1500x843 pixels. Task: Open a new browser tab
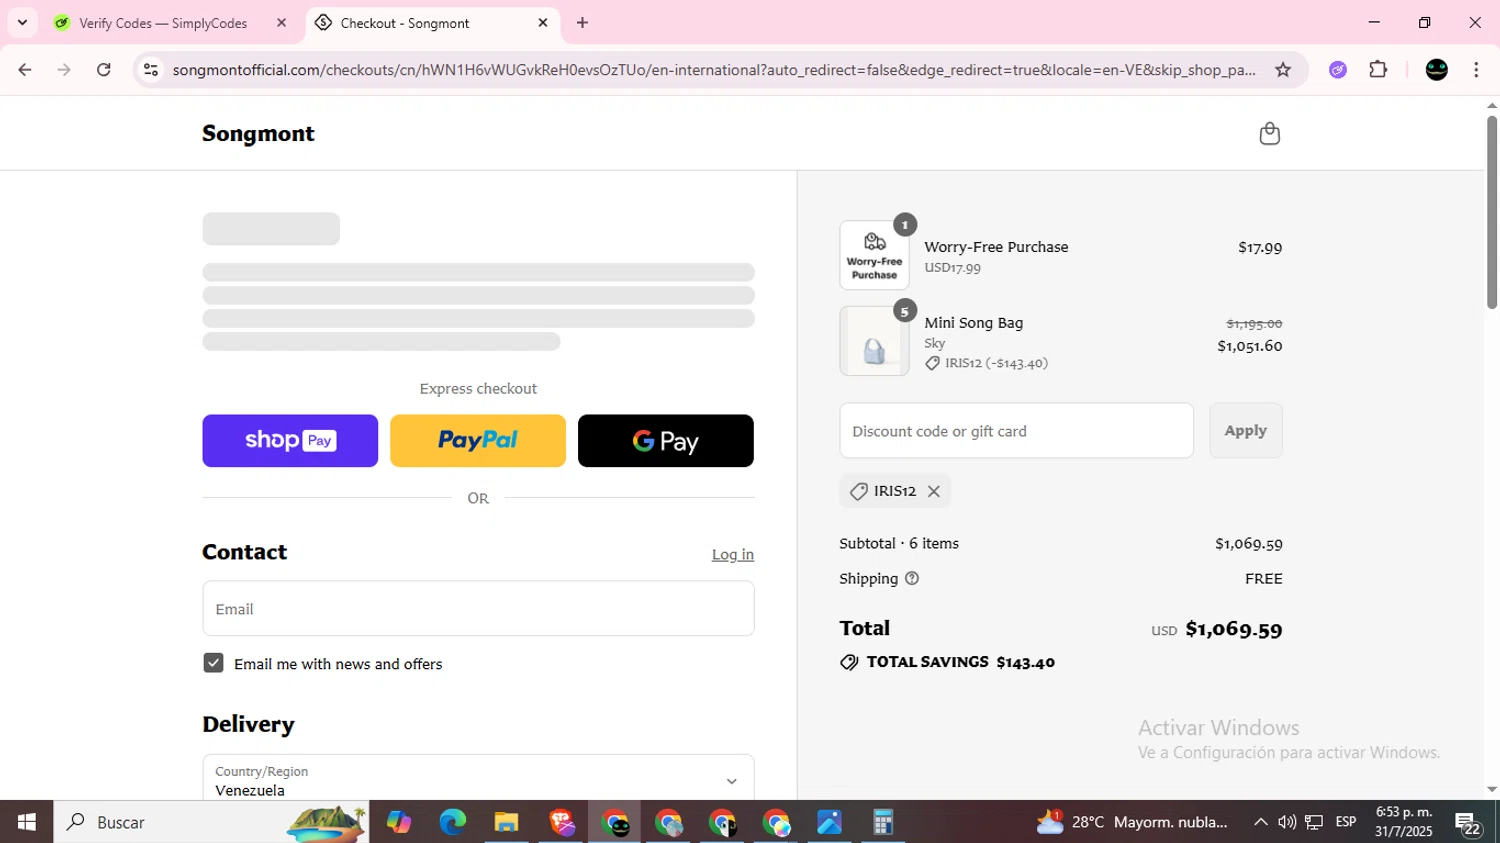pos(582,22)
